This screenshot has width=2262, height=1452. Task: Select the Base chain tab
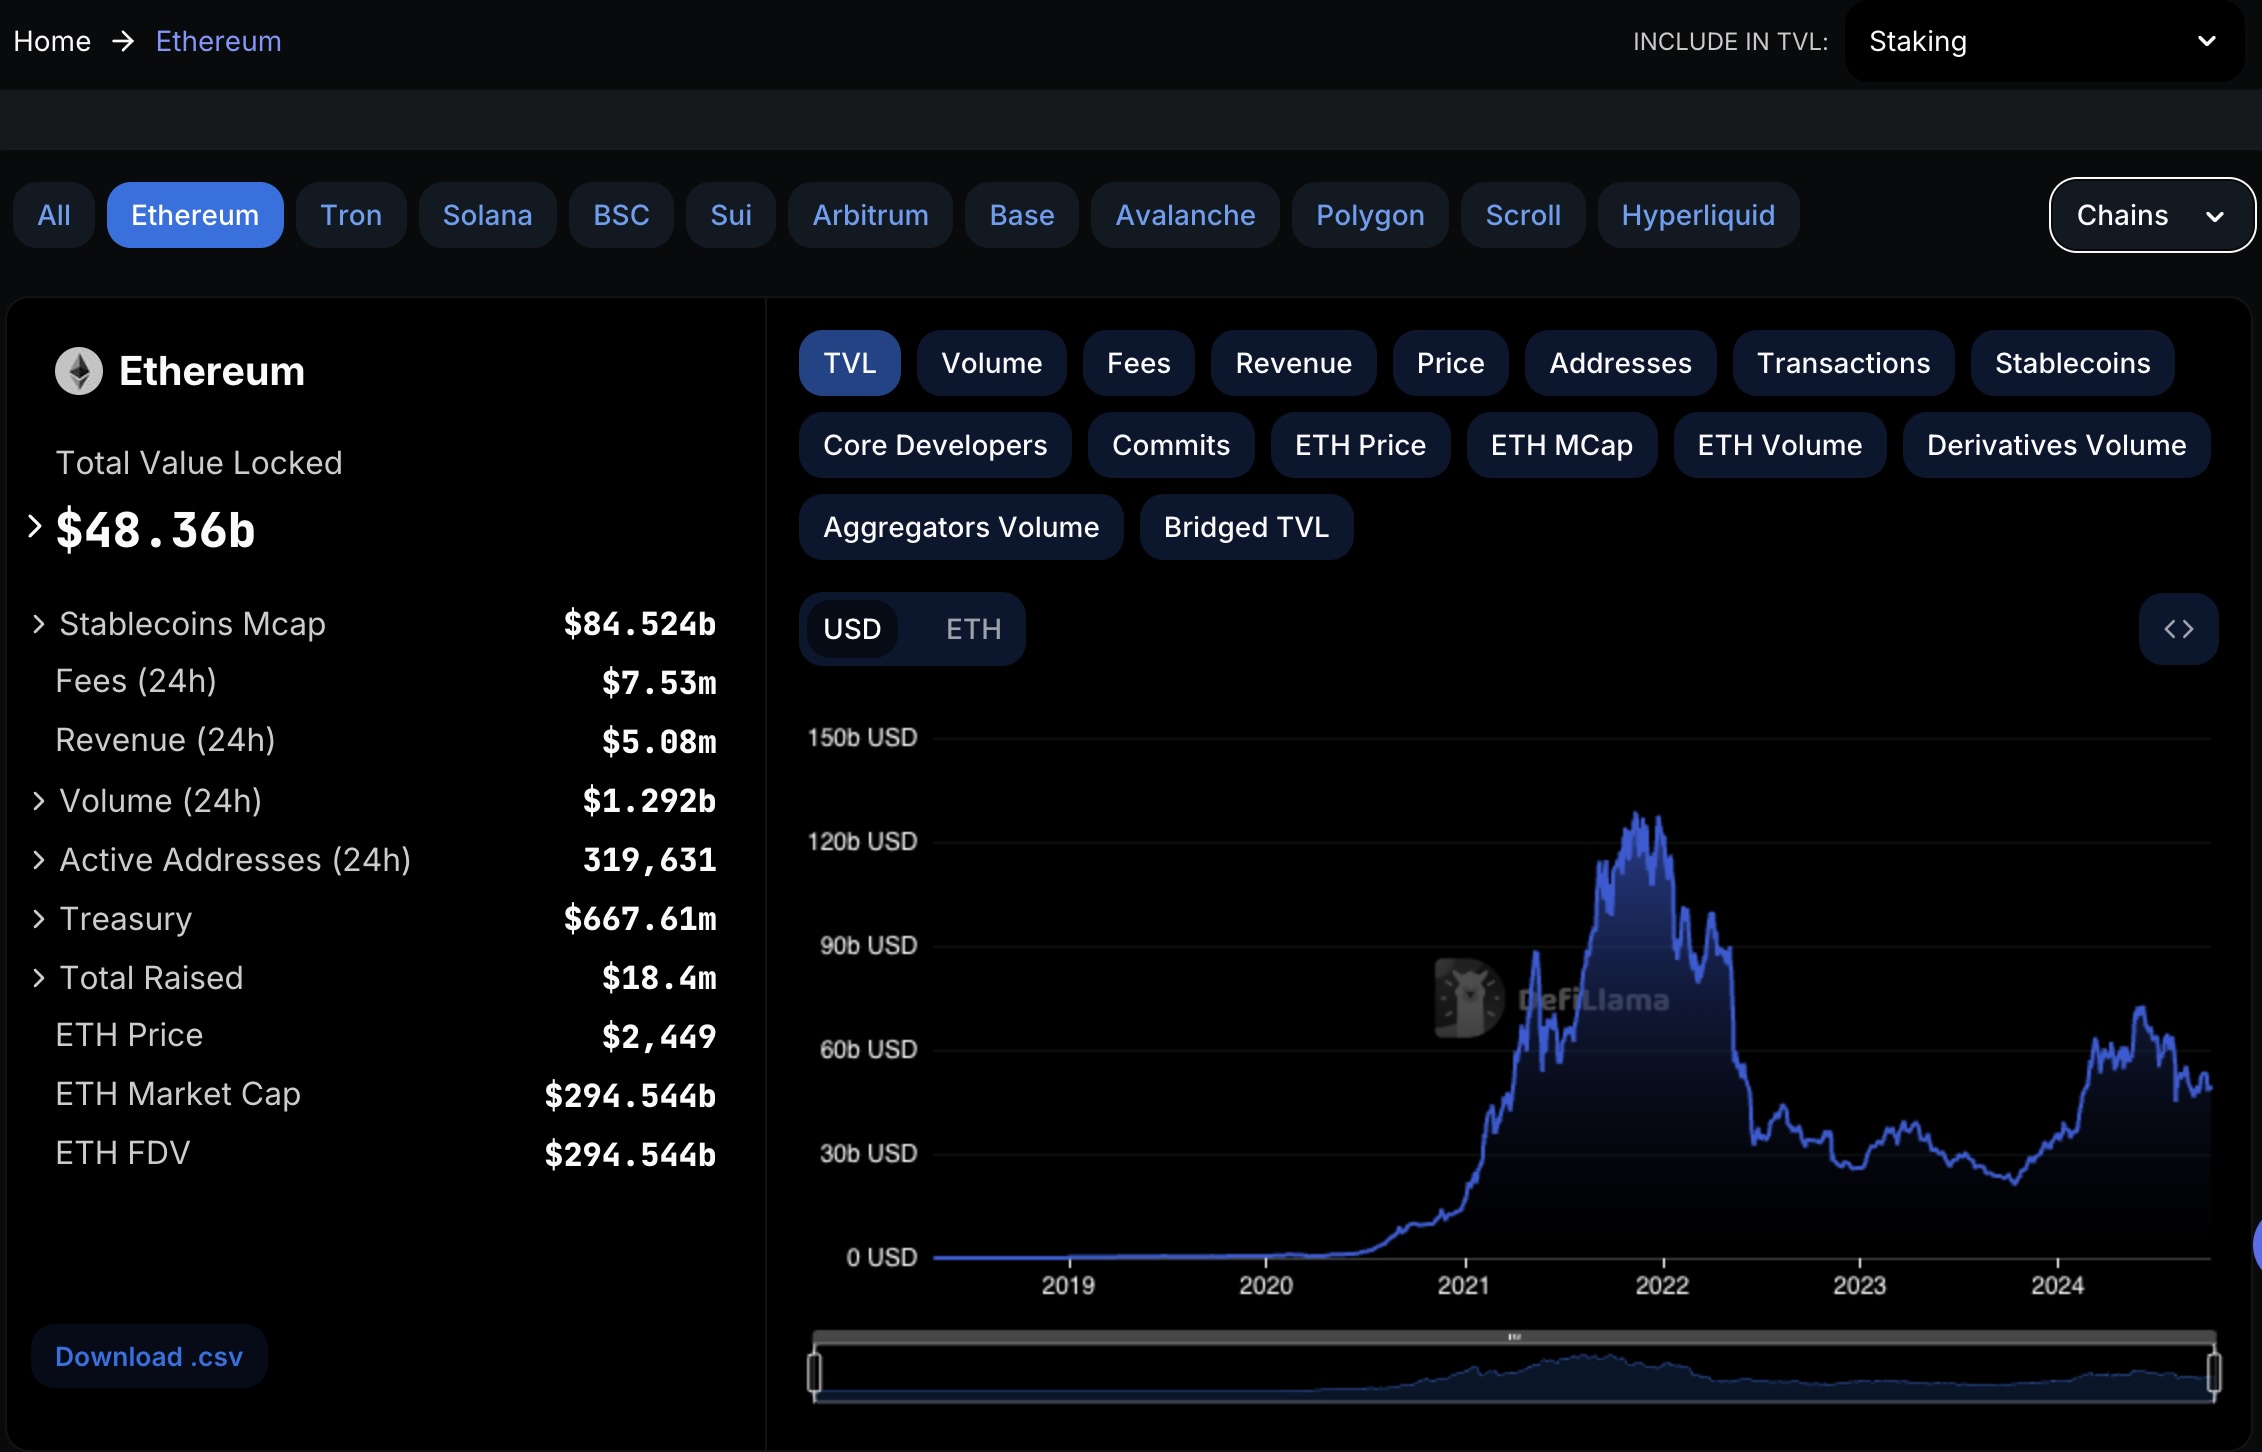(1022, 215)
